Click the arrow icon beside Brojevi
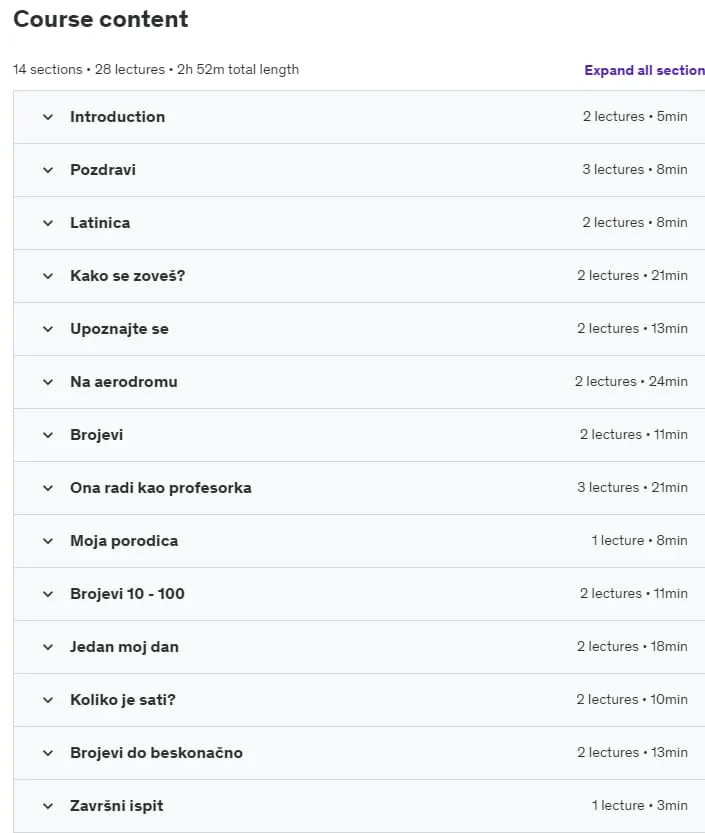 pyautogui.click(x=48, y=435)
